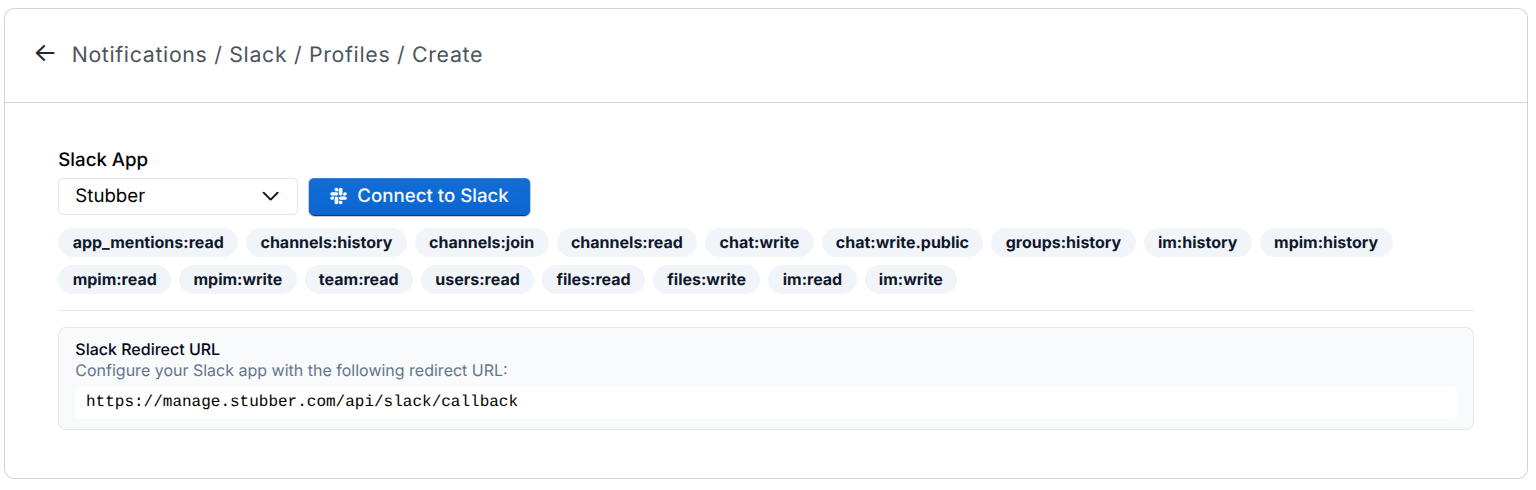Click the chat:write.public scope tag

point(902,243)
